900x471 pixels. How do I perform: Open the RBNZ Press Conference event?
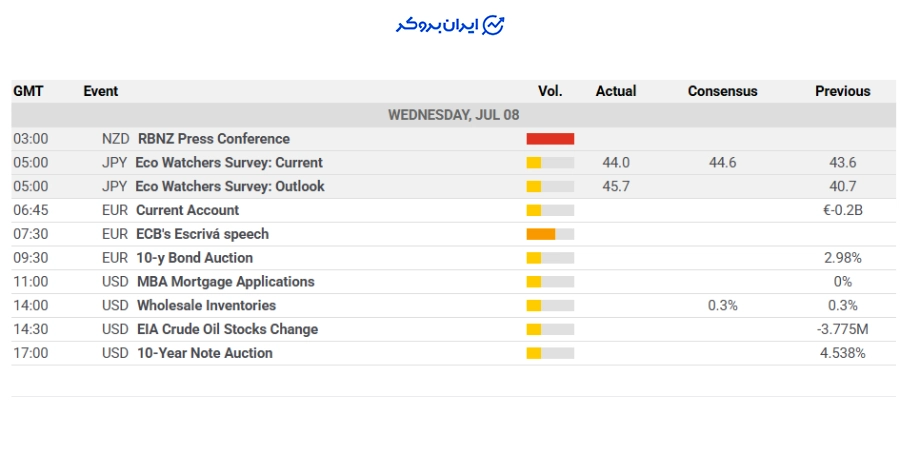(x=214, y=139)
